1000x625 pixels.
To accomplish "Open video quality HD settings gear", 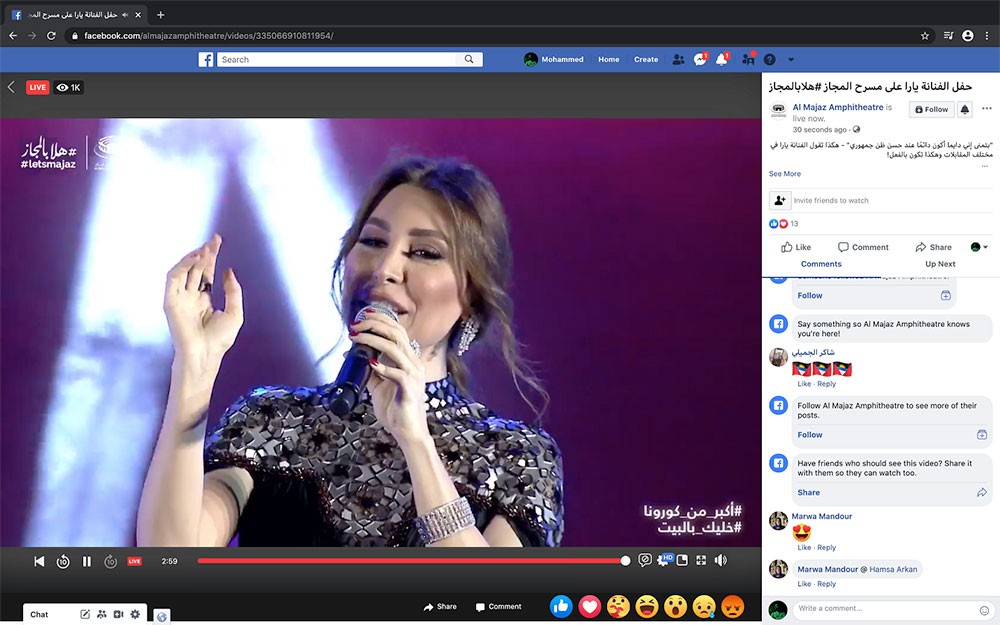I will point(665,560).
